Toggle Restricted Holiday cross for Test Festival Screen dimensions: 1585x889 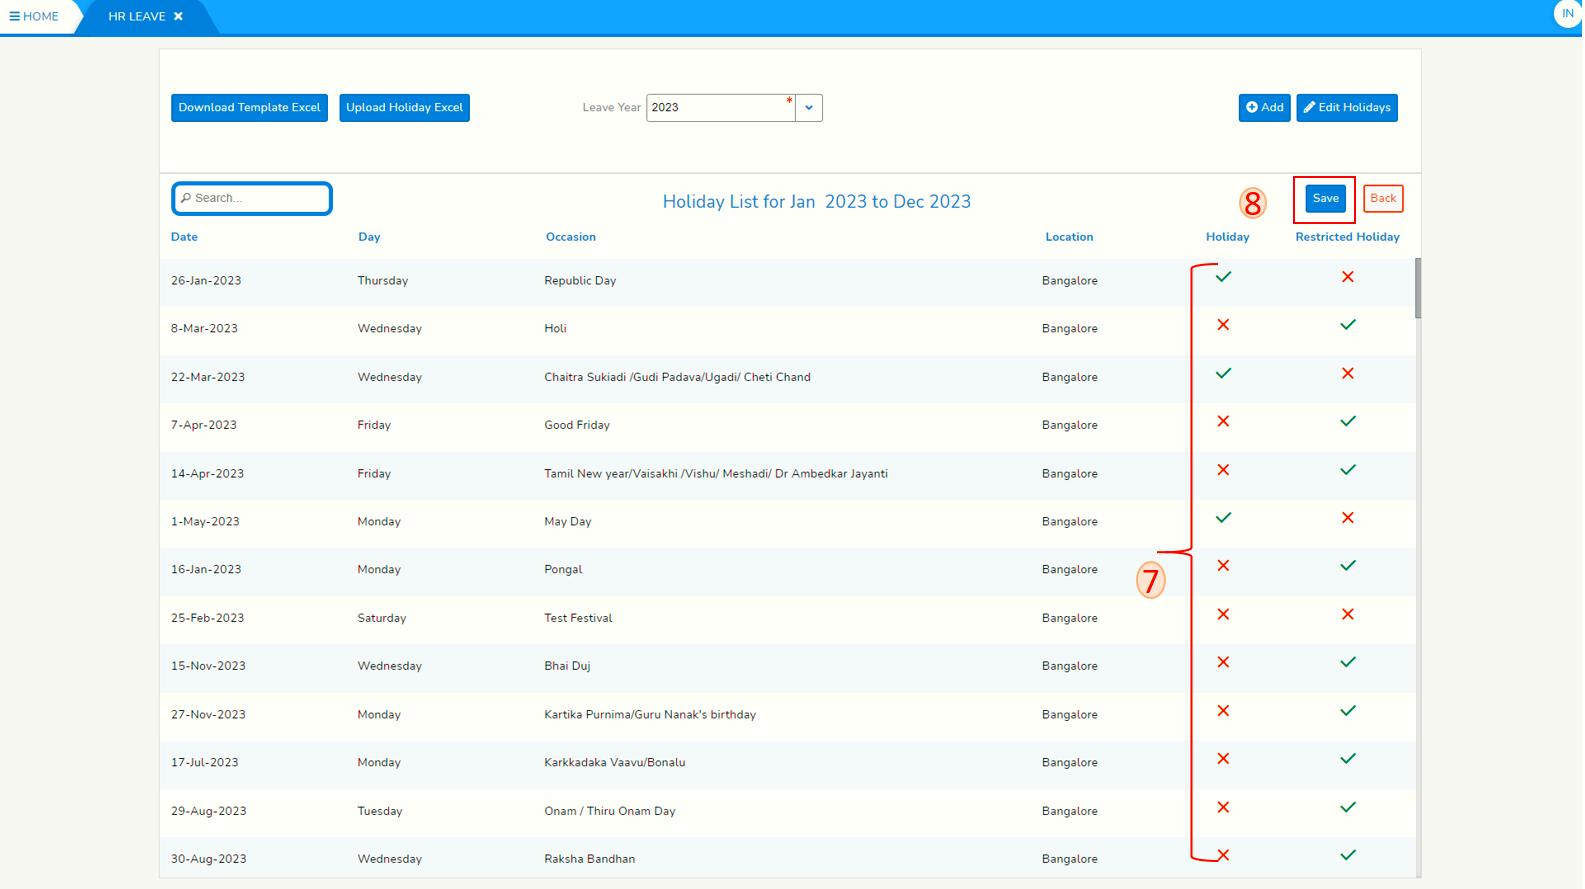click(1347, 615)
